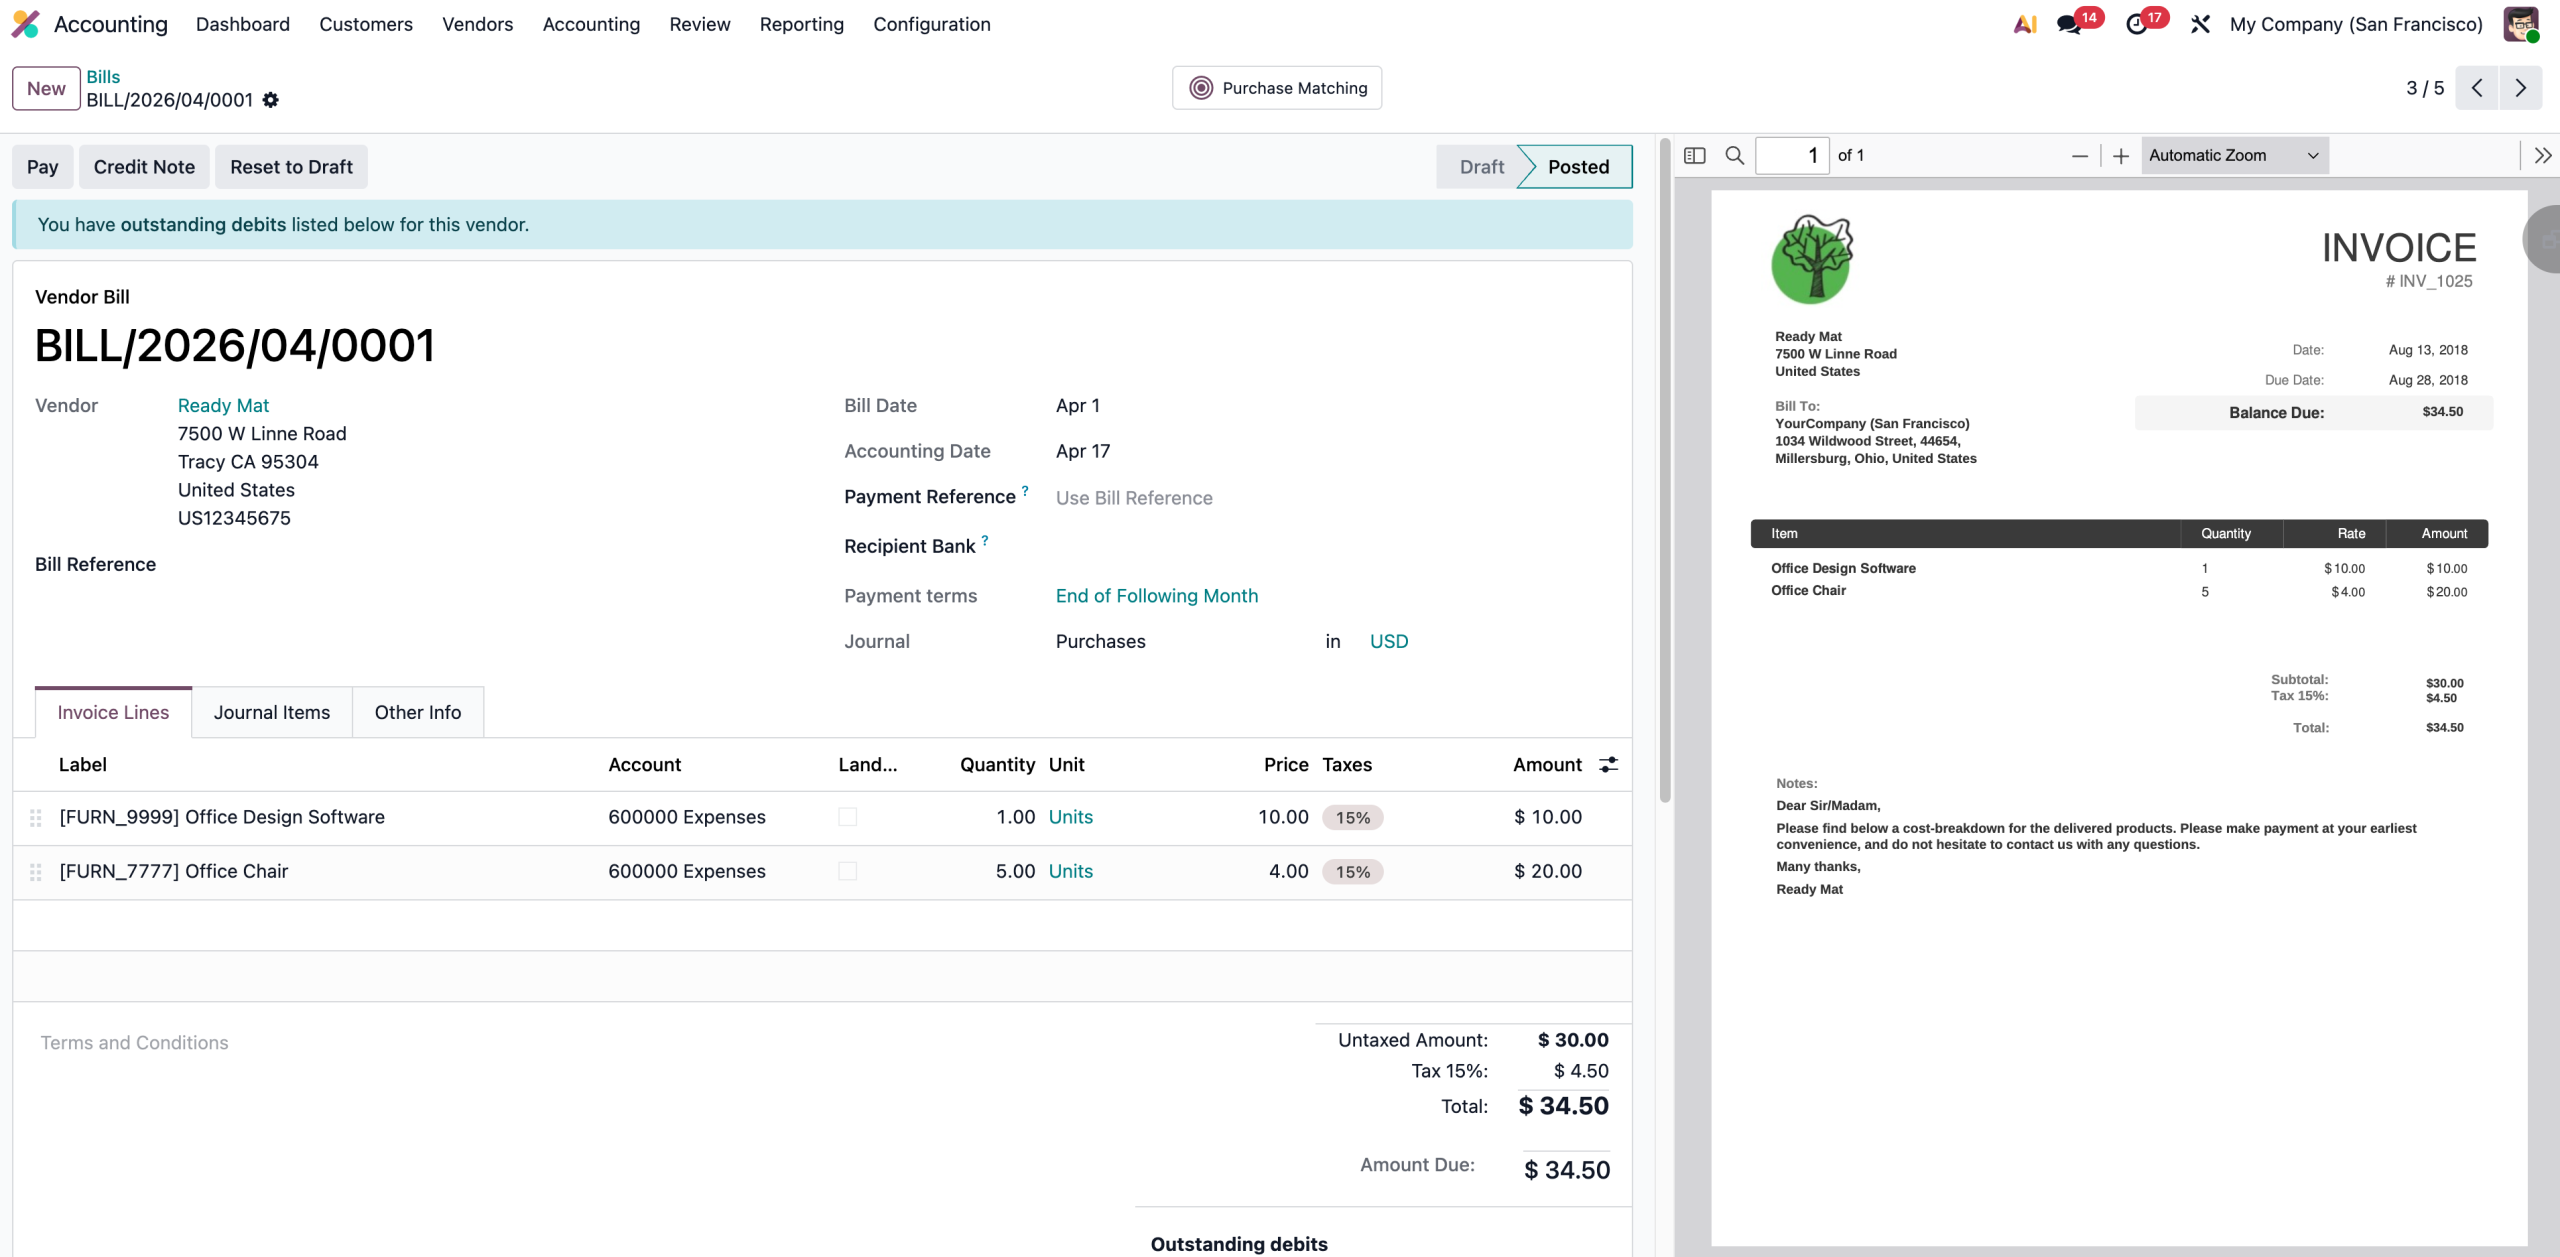This screenshot has height=1257, width=2560.
Task: Open the Configuration menu
Action: click(x=932, y=24)
